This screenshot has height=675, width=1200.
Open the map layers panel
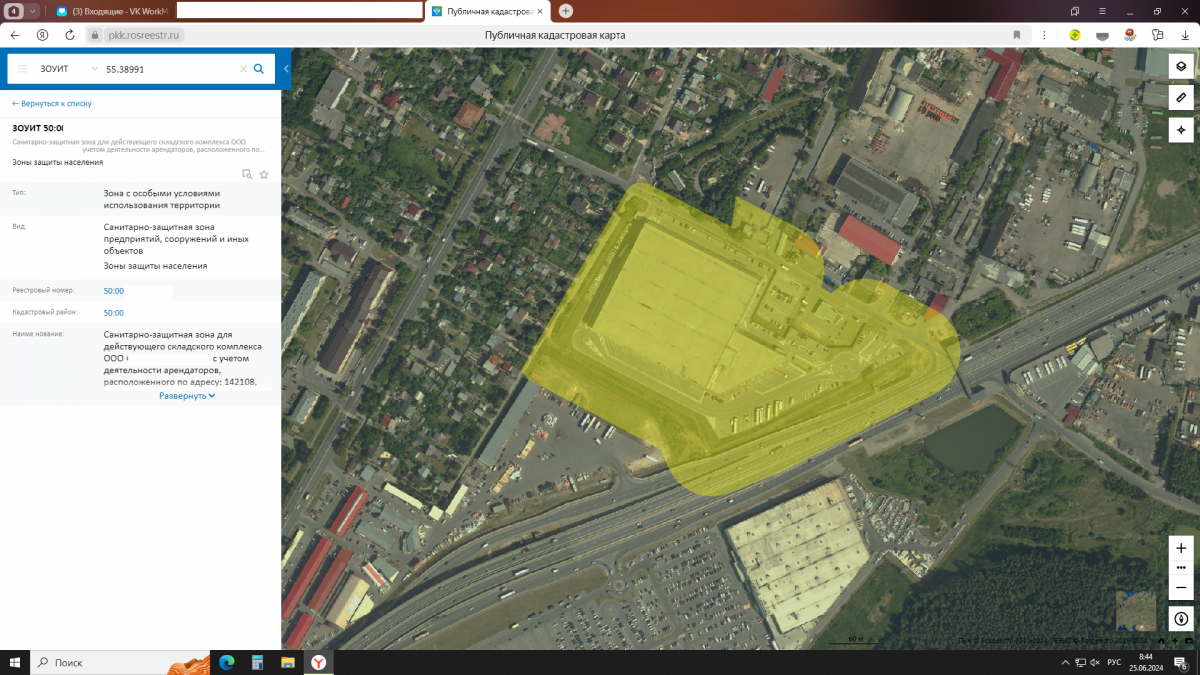coord(1181,66)
